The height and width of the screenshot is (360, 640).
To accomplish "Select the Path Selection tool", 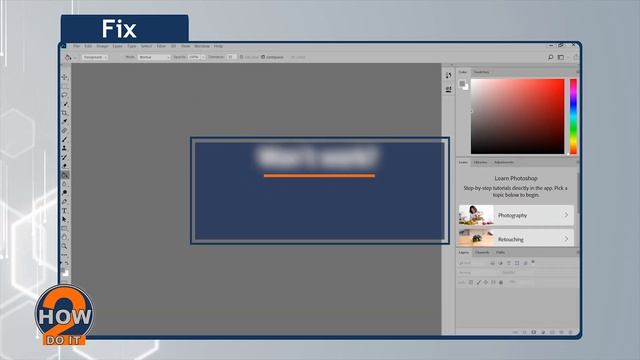I will tap(64, 220).
